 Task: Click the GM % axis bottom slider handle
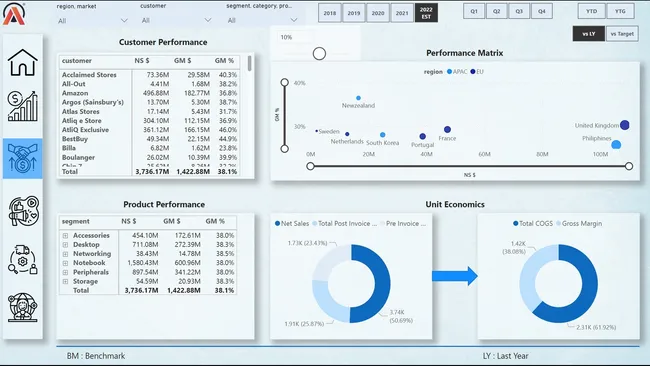click(x=284, y=148)
